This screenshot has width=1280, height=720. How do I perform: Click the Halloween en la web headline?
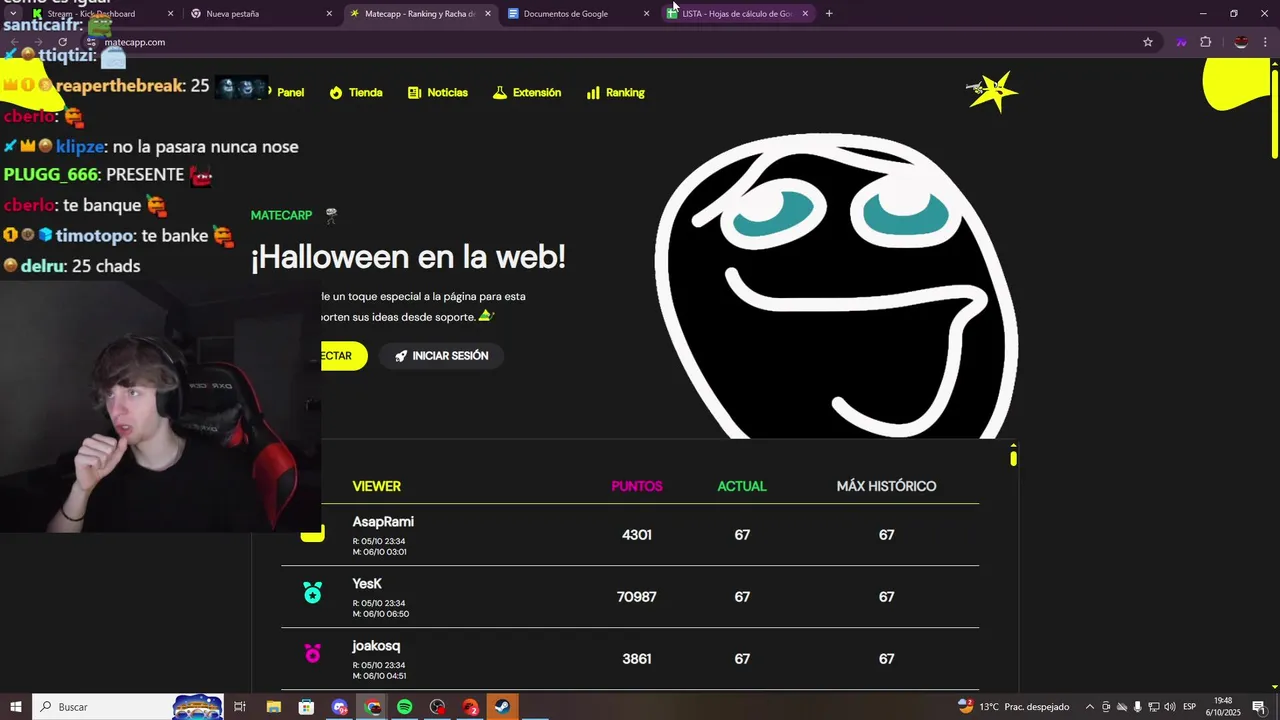[x=408, y=257]
